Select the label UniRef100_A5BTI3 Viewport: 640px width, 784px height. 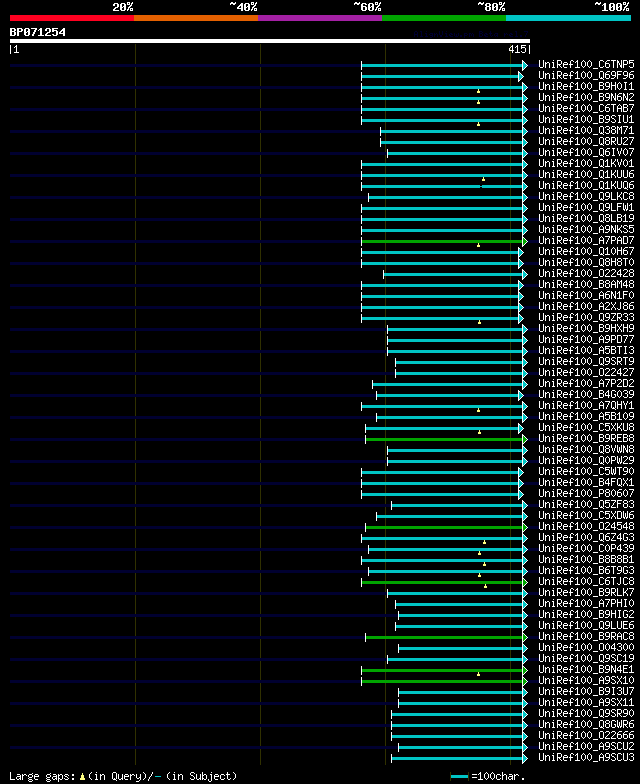586,350
